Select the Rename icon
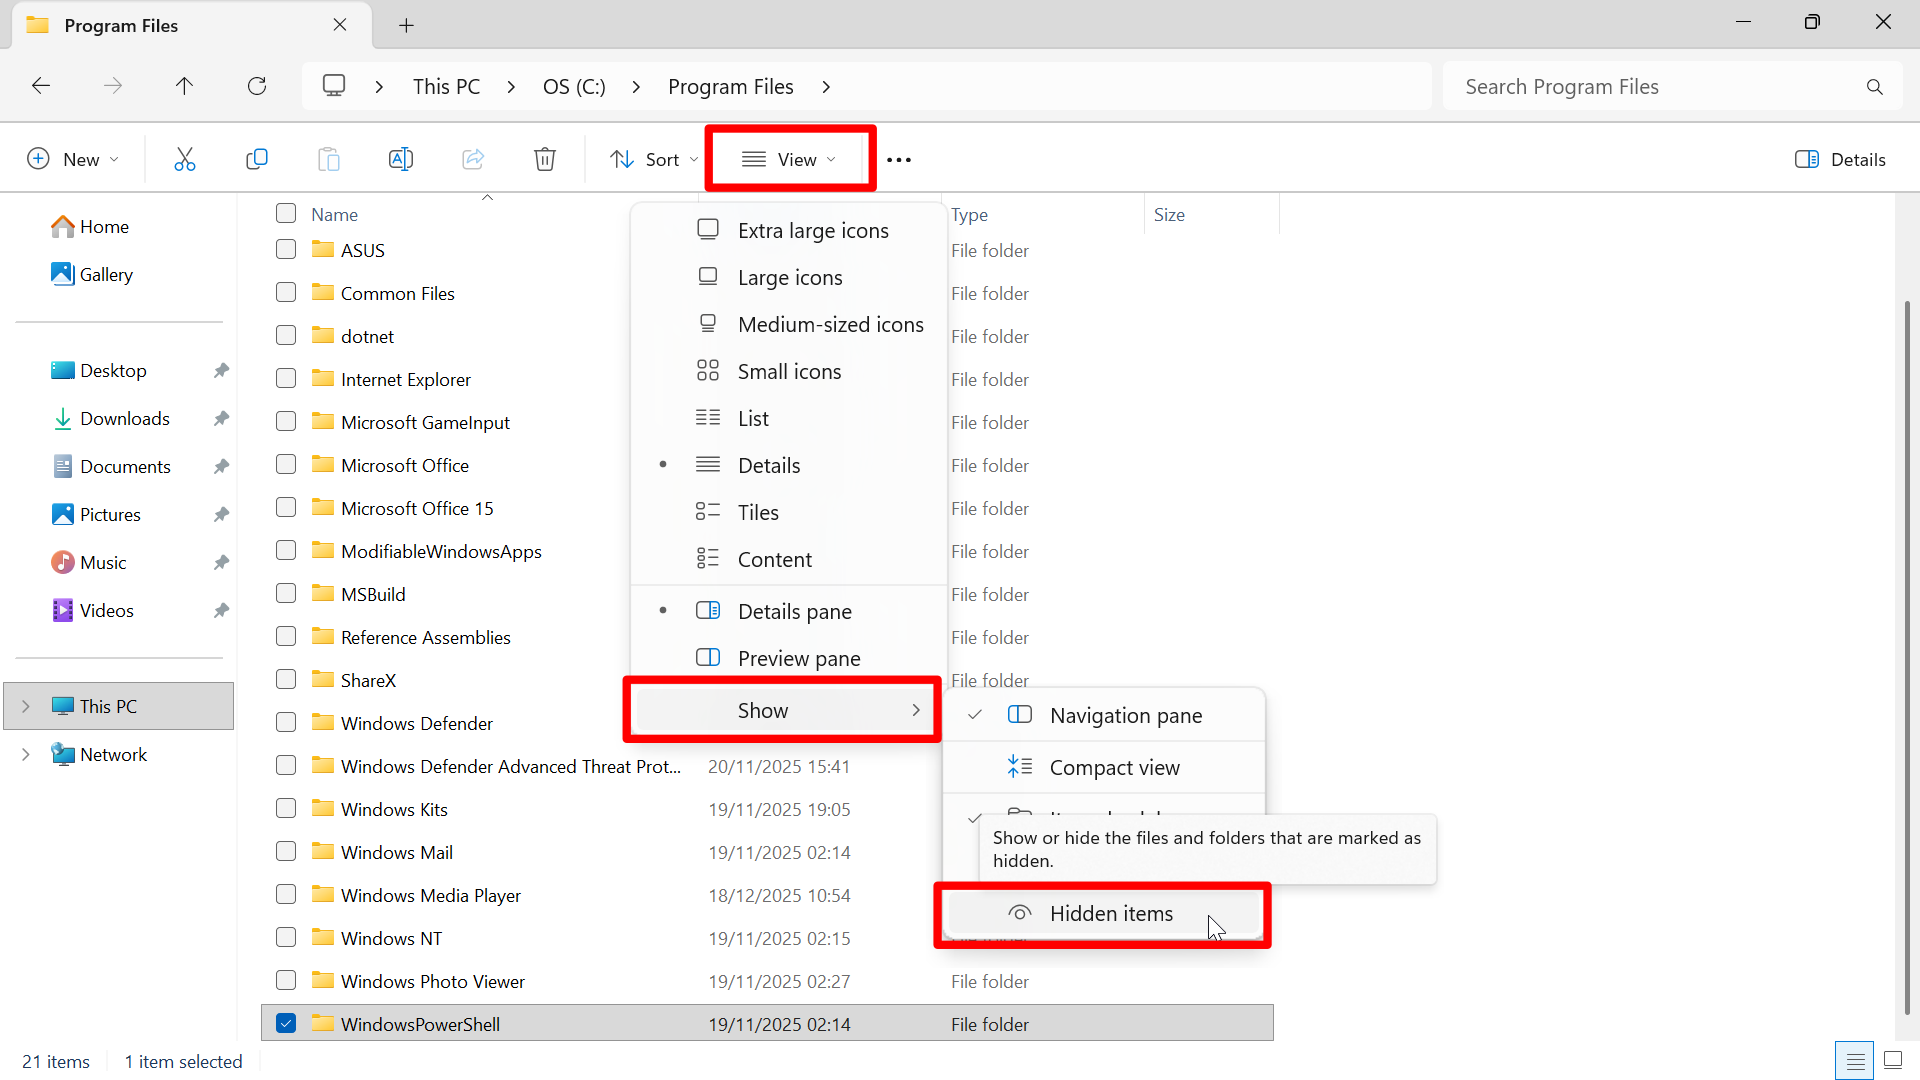 click(x=400, y=158)
